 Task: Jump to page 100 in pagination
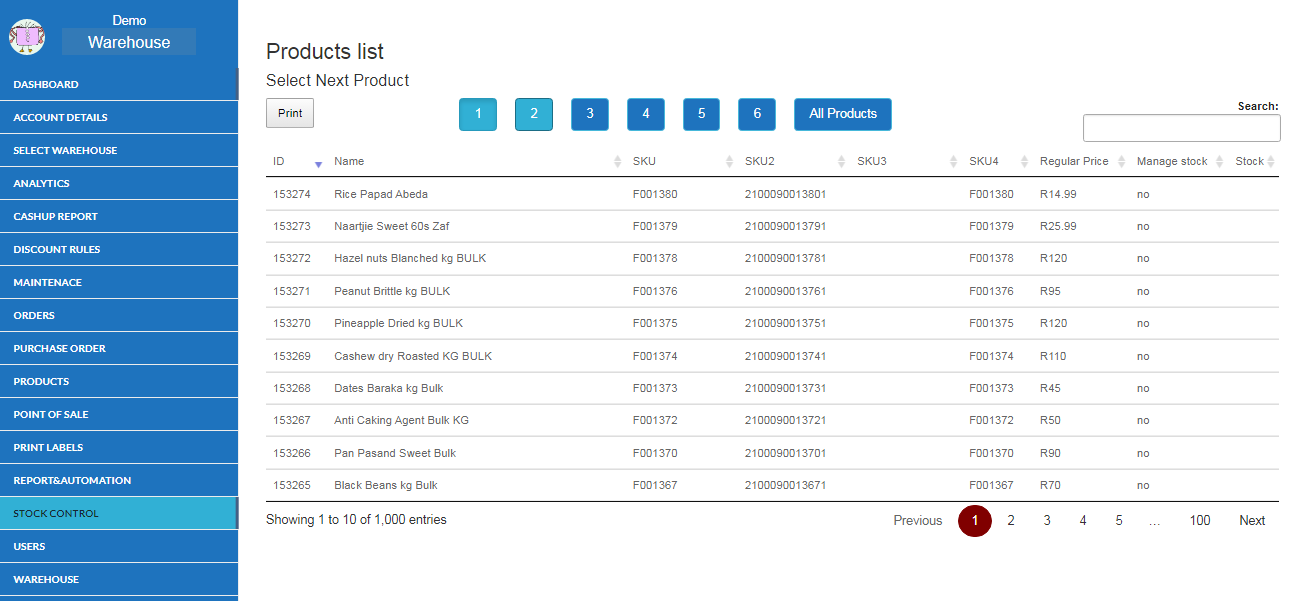pyautogui.click(x=1199, y=520)
